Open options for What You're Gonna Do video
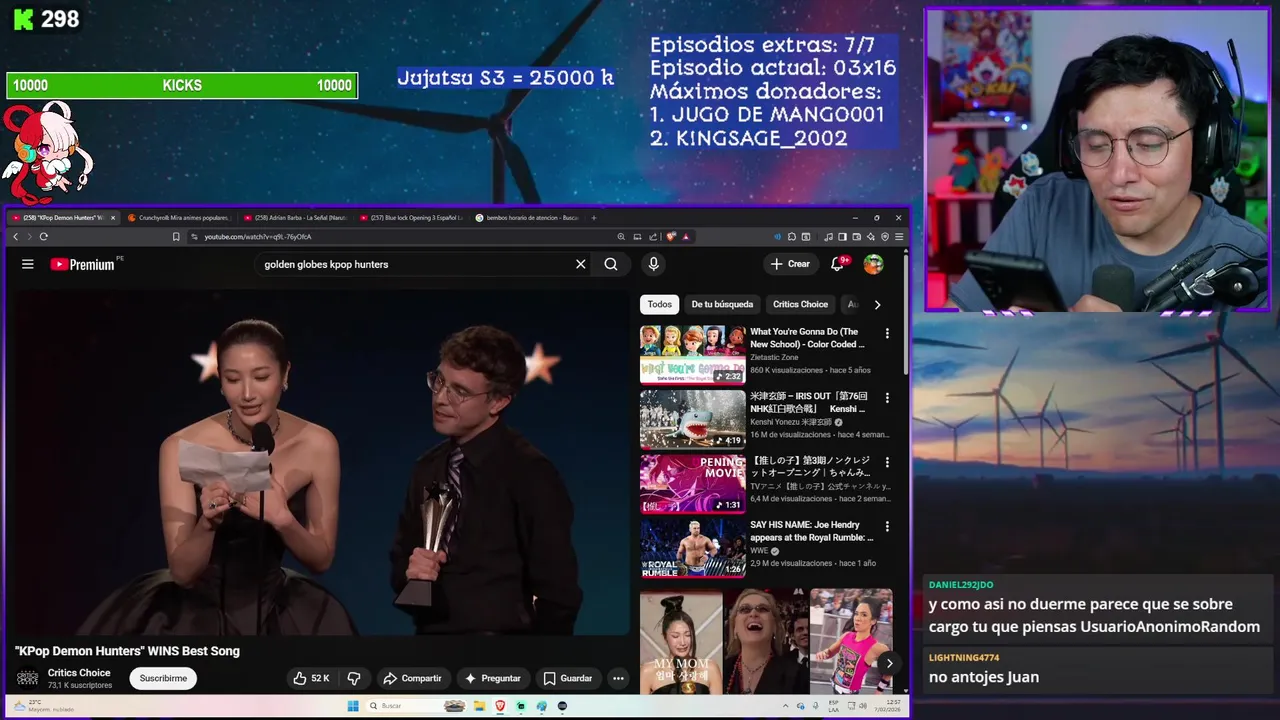Viewport: 1280px width, 720px height. 887,333
